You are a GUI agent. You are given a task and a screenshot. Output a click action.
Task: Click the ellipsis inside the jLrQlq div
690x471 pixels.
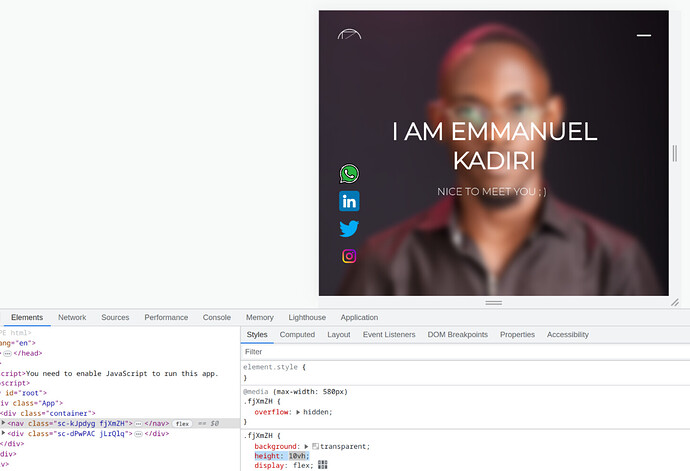point(138,434)
